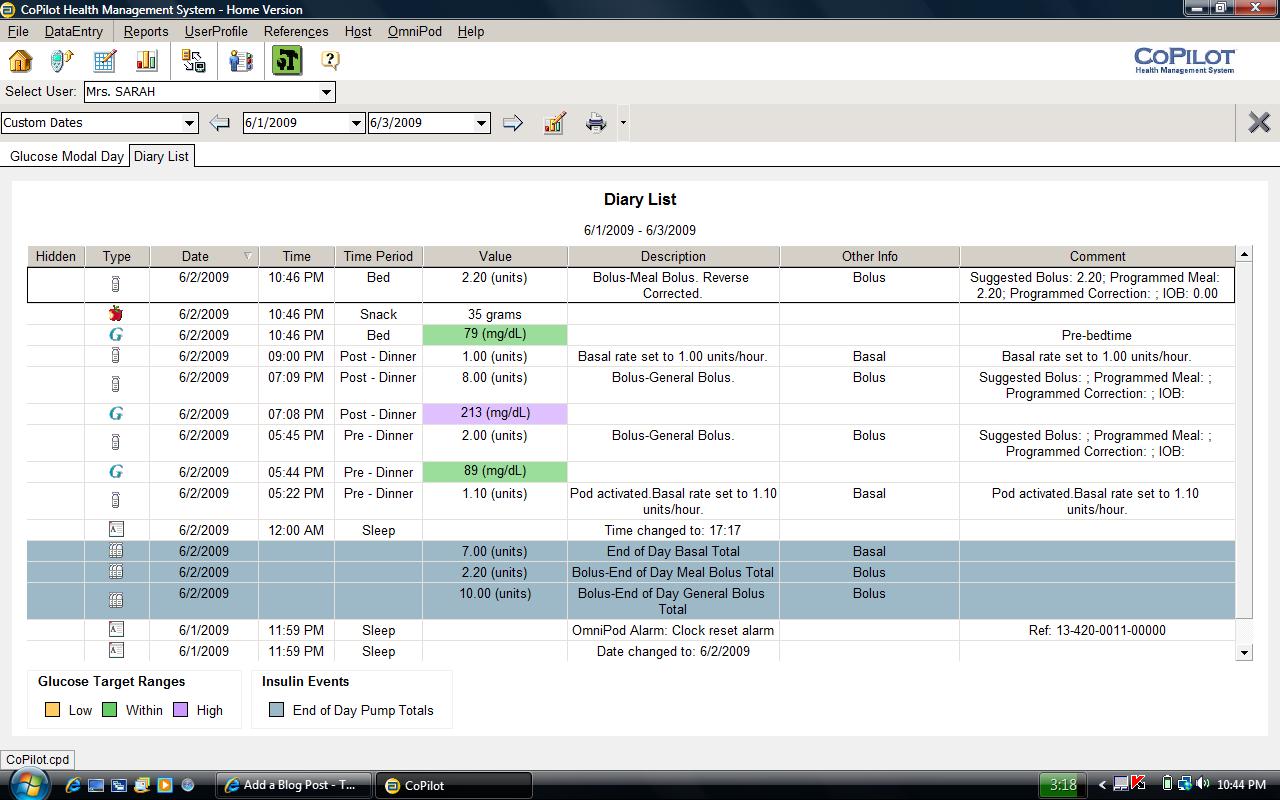The height and width of the screenshot is (800, 1280).
Task: Click the printer icon
Action: 596,123
